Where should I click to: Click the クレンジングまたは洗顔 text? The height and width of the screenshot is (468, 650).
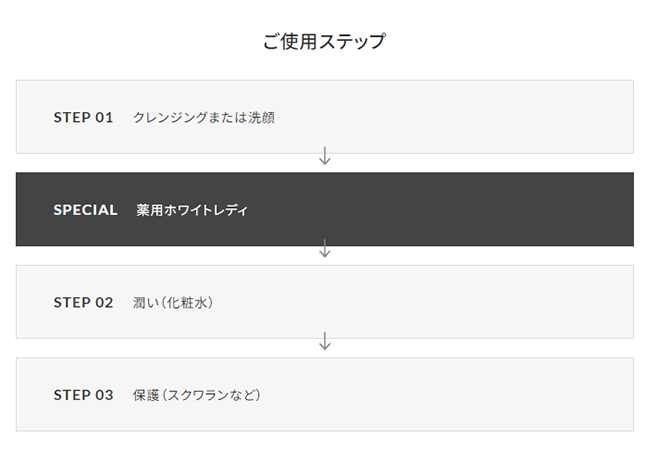(x=204, y=117)
